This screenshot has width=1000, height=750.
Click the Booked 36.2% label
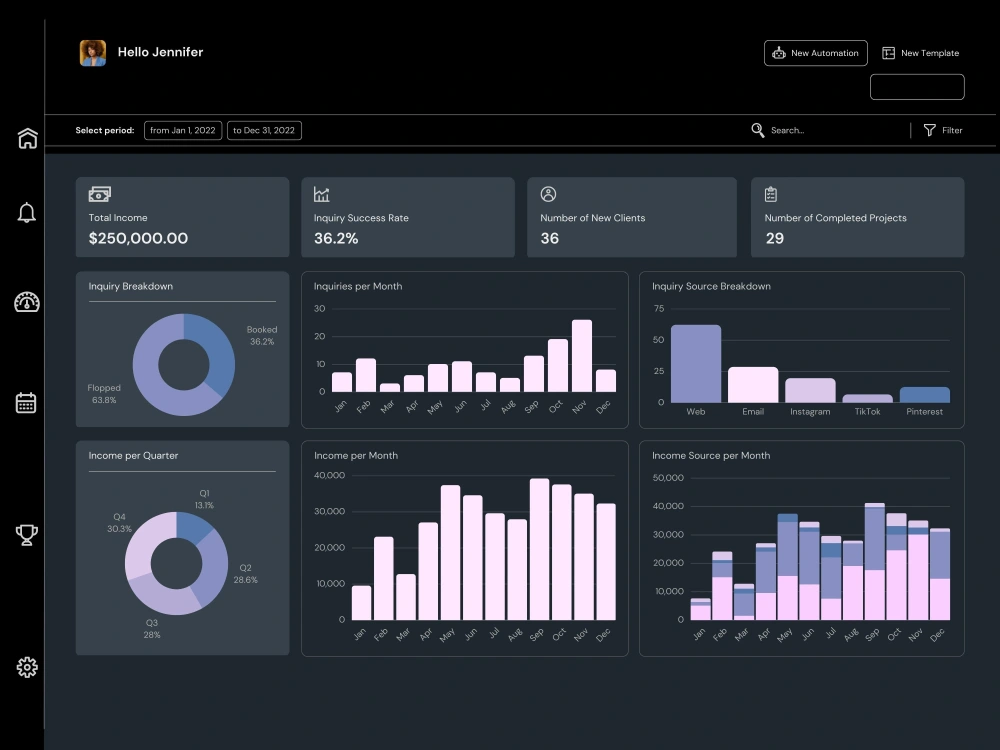coord(262,335)
